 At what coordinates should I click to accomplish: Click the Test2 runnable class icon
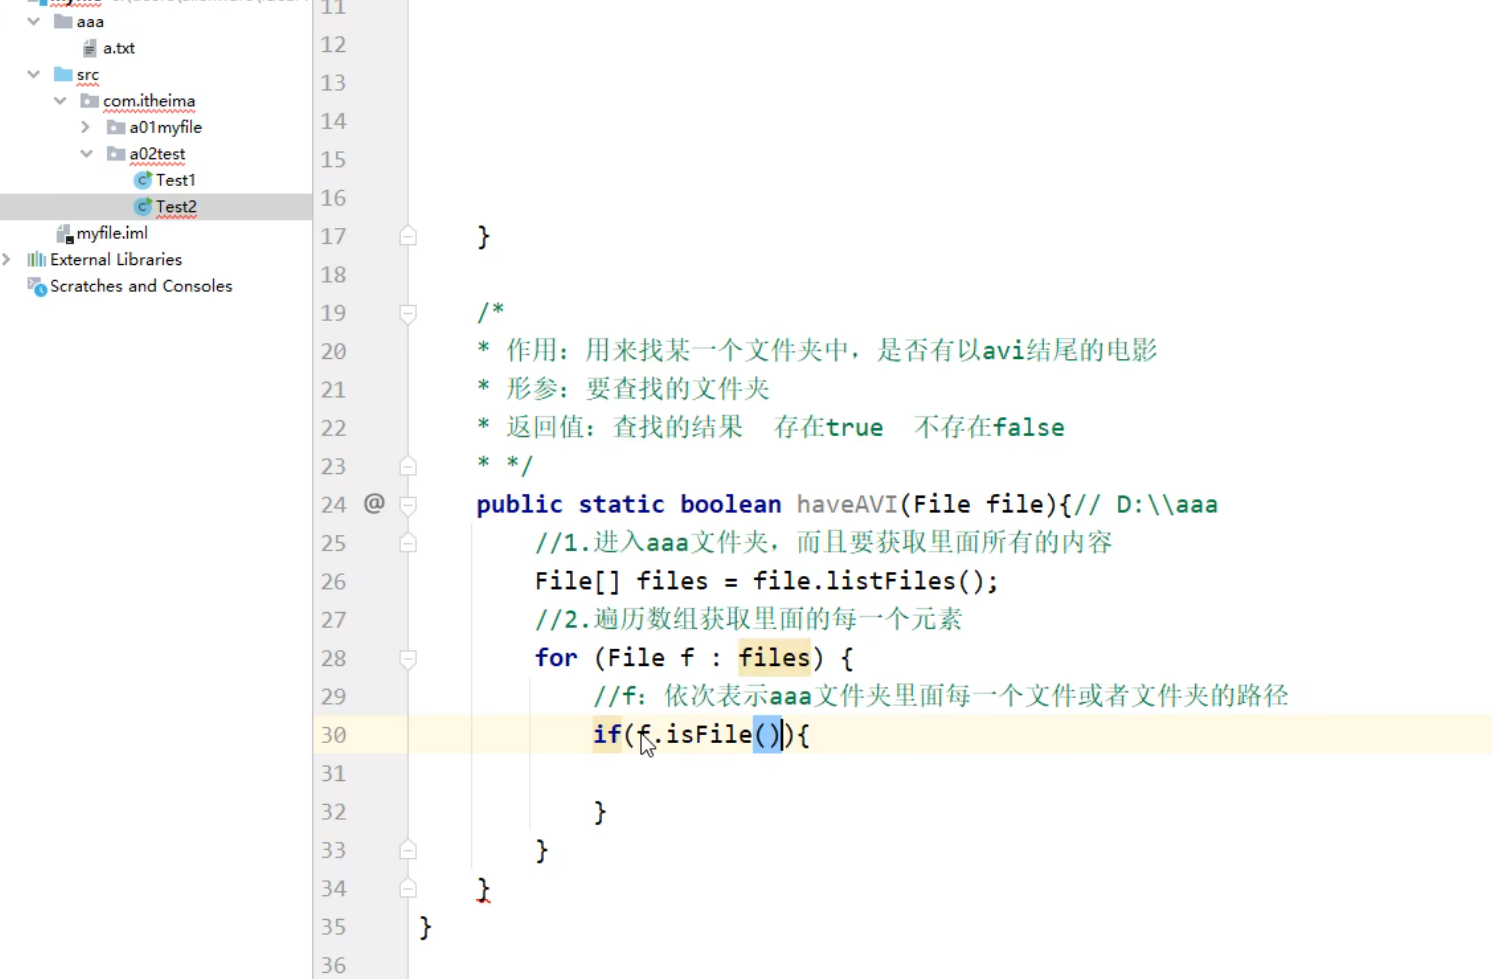point(141,206)
